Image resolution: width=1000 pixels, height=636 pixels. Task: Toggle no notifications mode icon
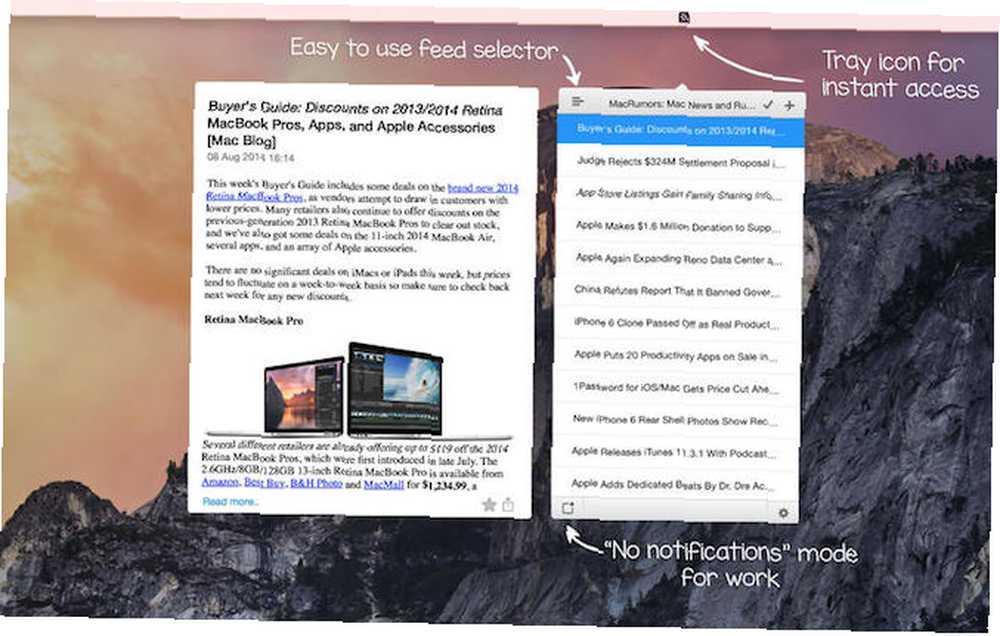(568, 508)
